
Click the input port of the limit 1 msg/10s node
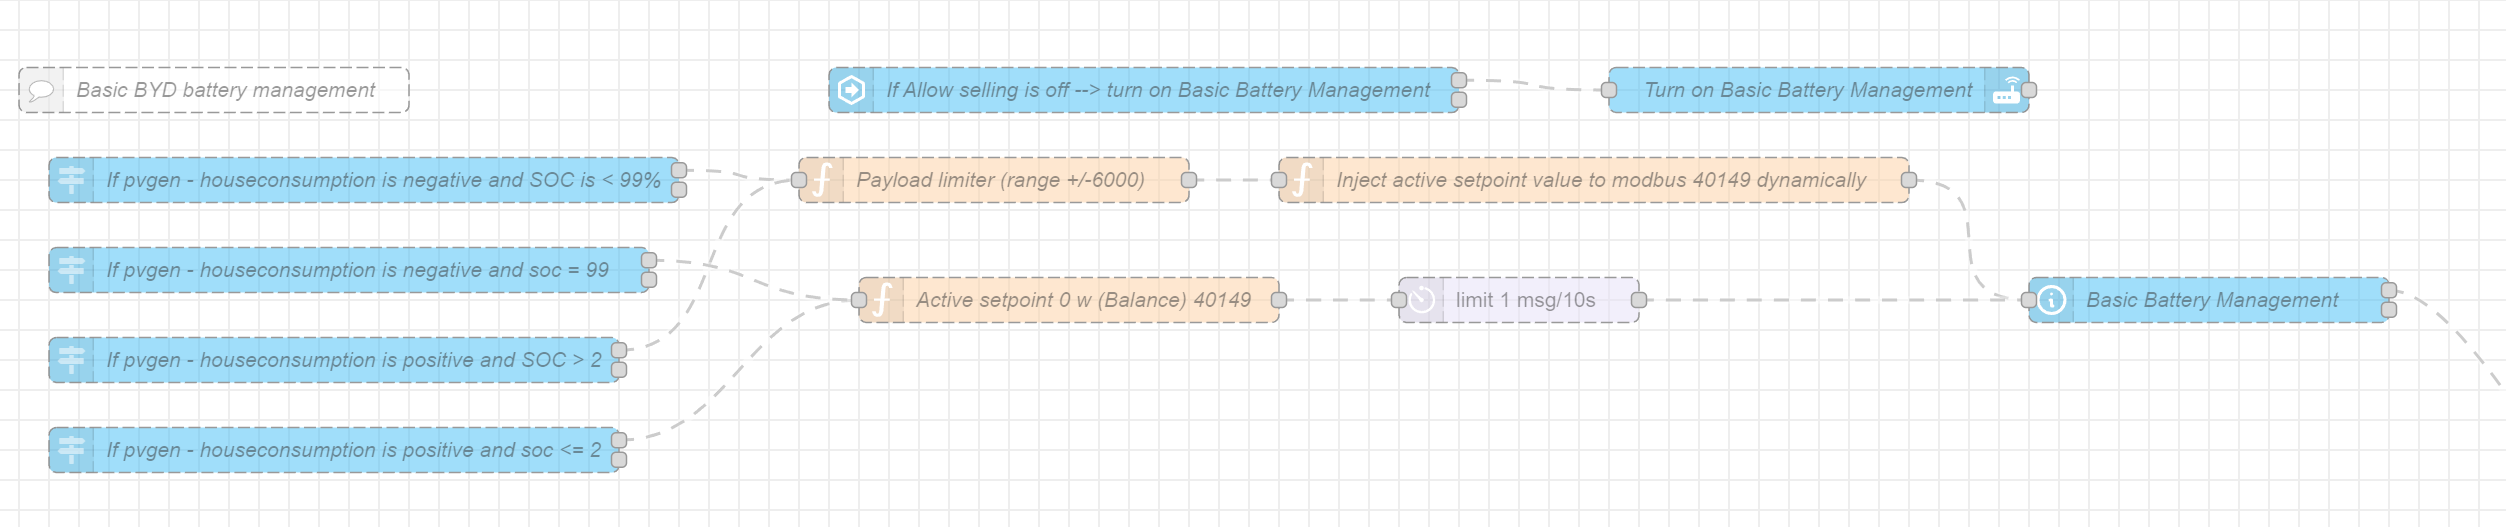(1399, 300)
